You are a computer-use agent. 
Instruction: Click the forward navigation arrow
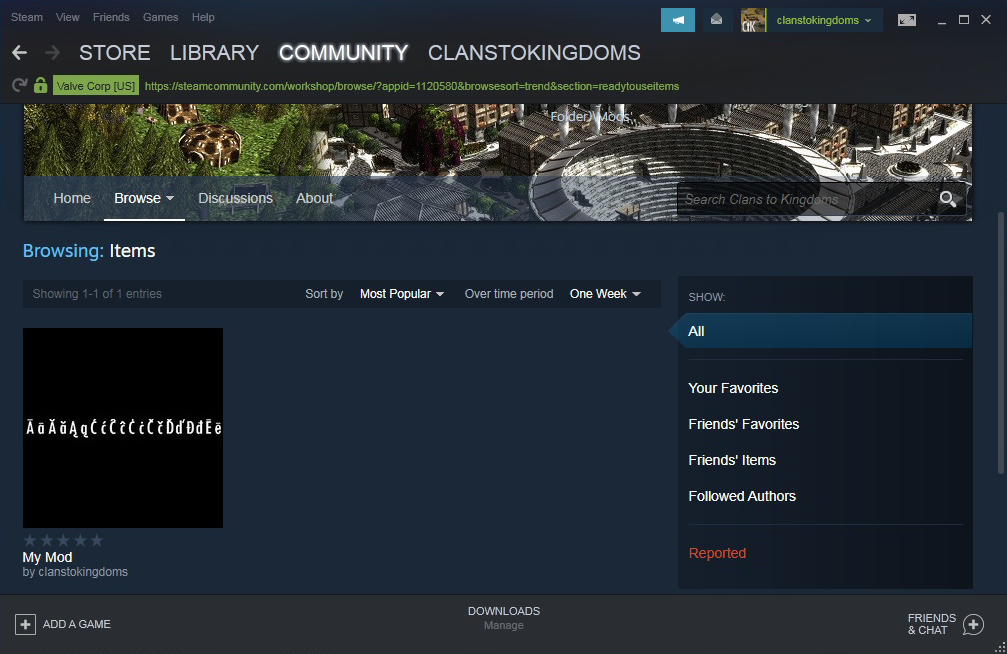tap(53, 53)
